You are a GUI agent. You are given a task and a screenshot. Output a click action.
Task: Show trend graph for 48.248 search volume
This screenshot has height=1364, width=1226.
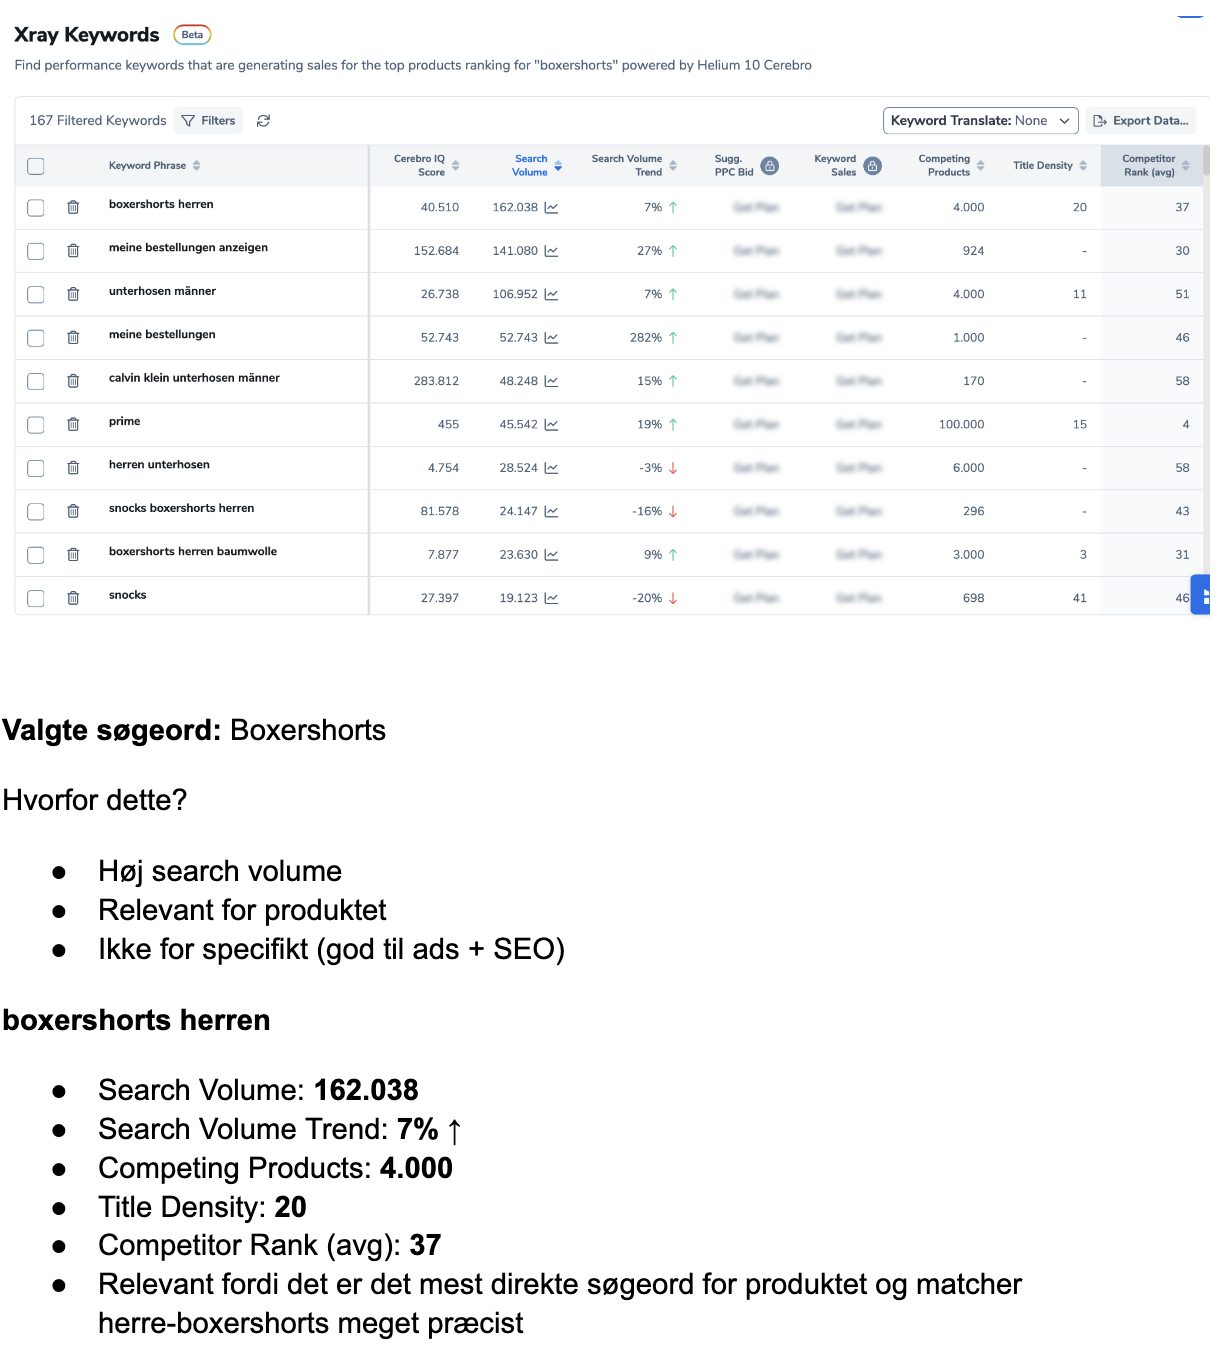pos(551,381)
